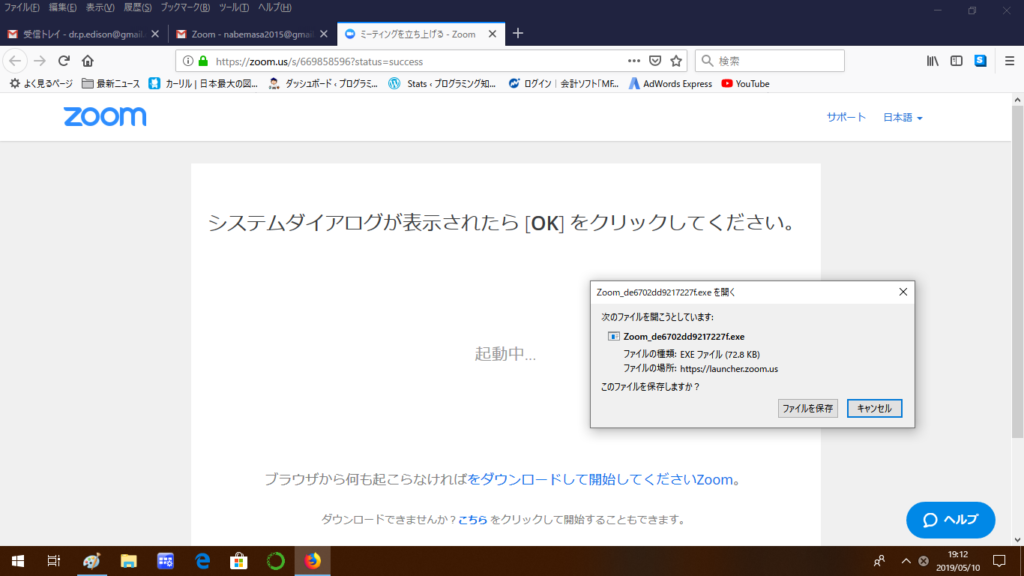1024x576 pixels.
Task: Show hidden system tray icons
Action: tap(906, 561)
